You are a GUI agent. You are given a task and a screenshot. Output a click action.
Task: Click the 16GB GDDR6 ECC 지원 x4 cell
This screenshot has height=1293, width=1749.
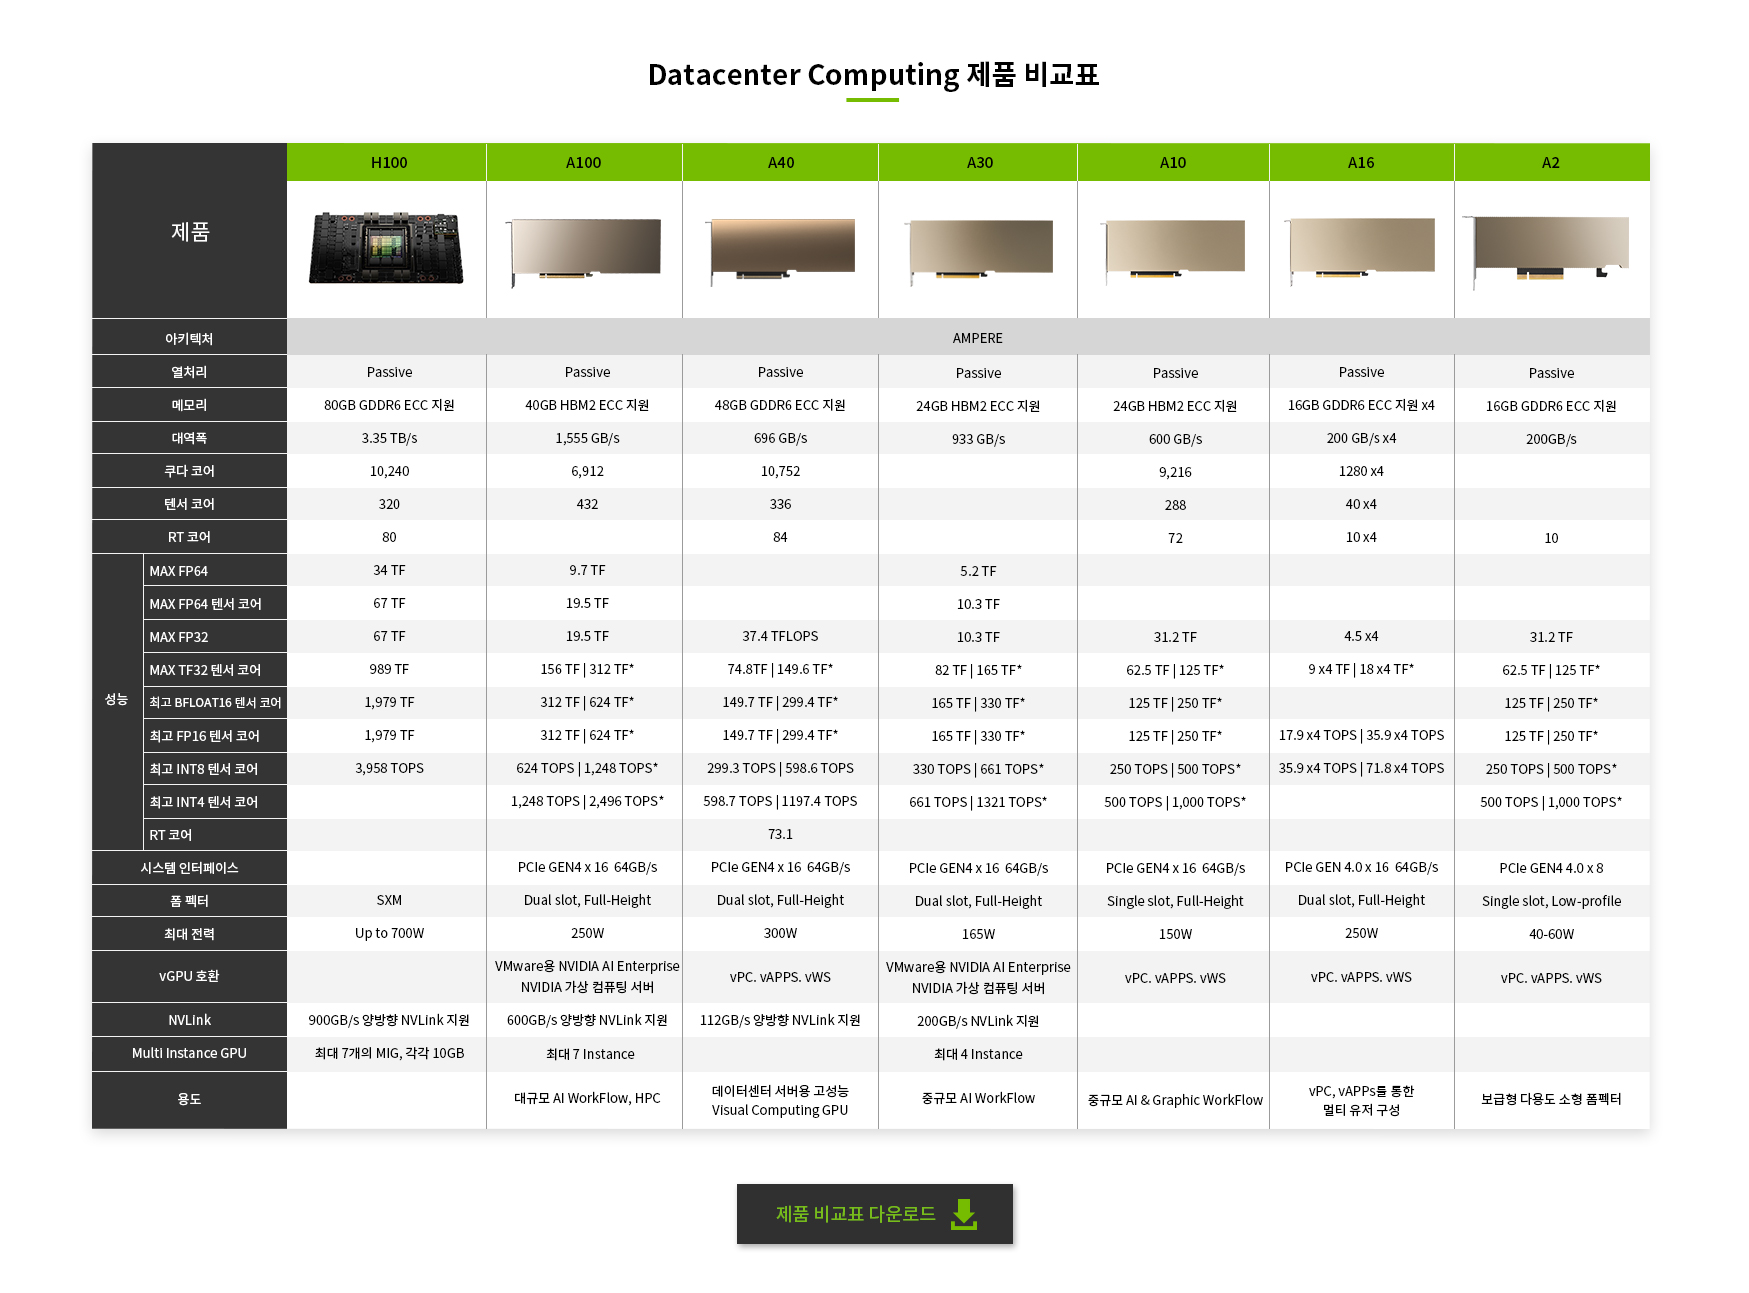click(1361, 405)
